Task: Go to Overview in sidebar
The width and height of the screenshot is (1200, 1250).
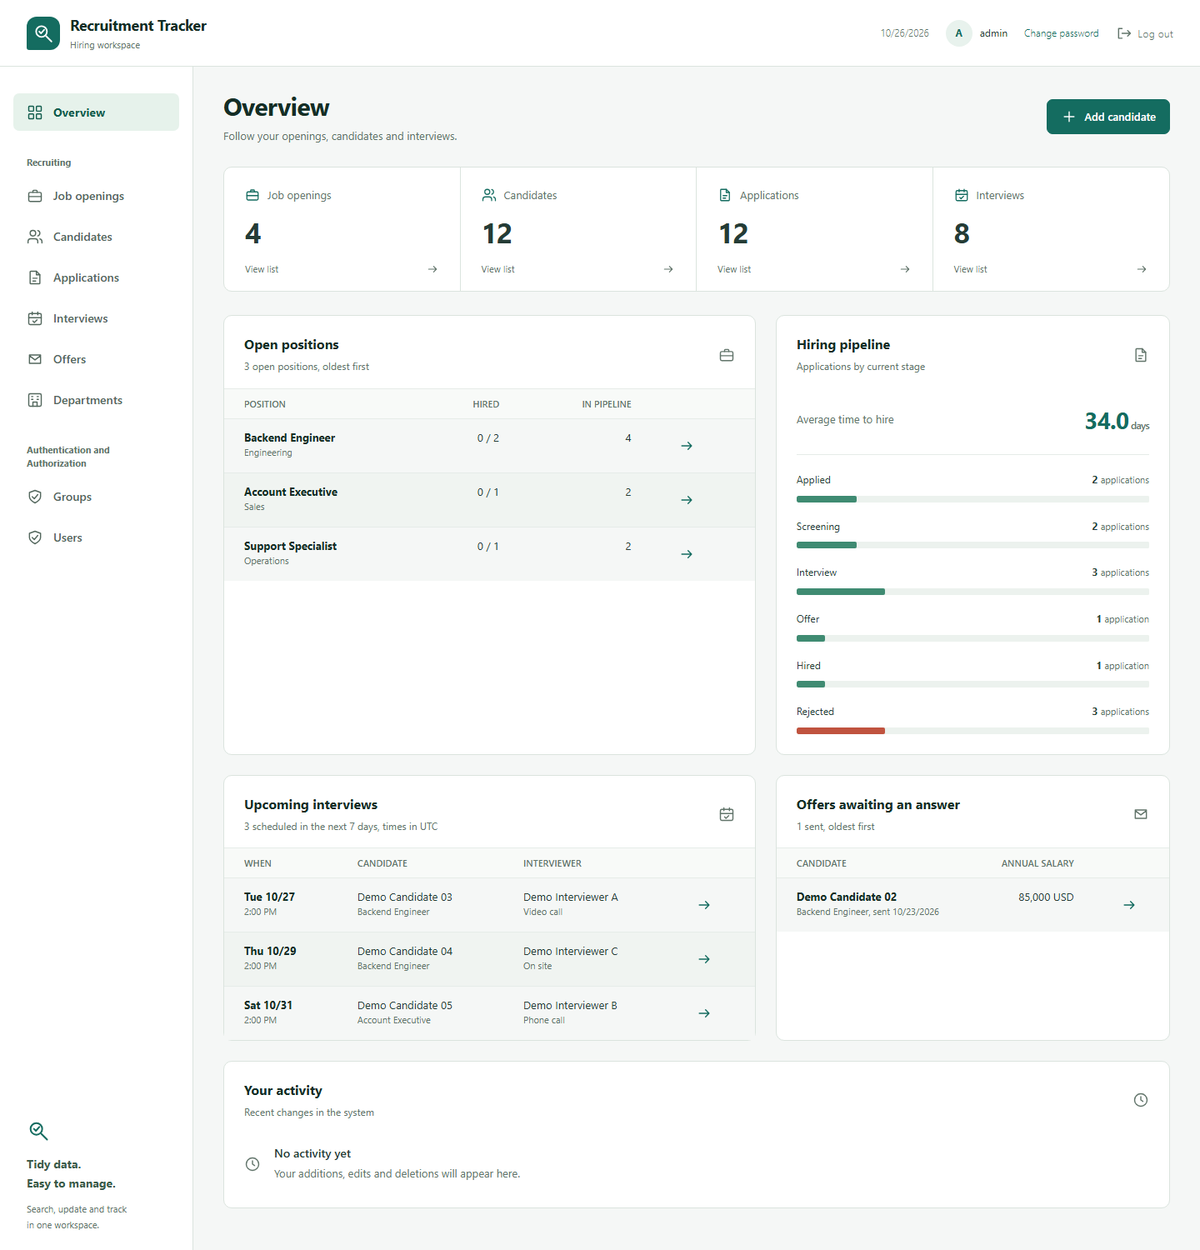Action: [x=96, y=112]
